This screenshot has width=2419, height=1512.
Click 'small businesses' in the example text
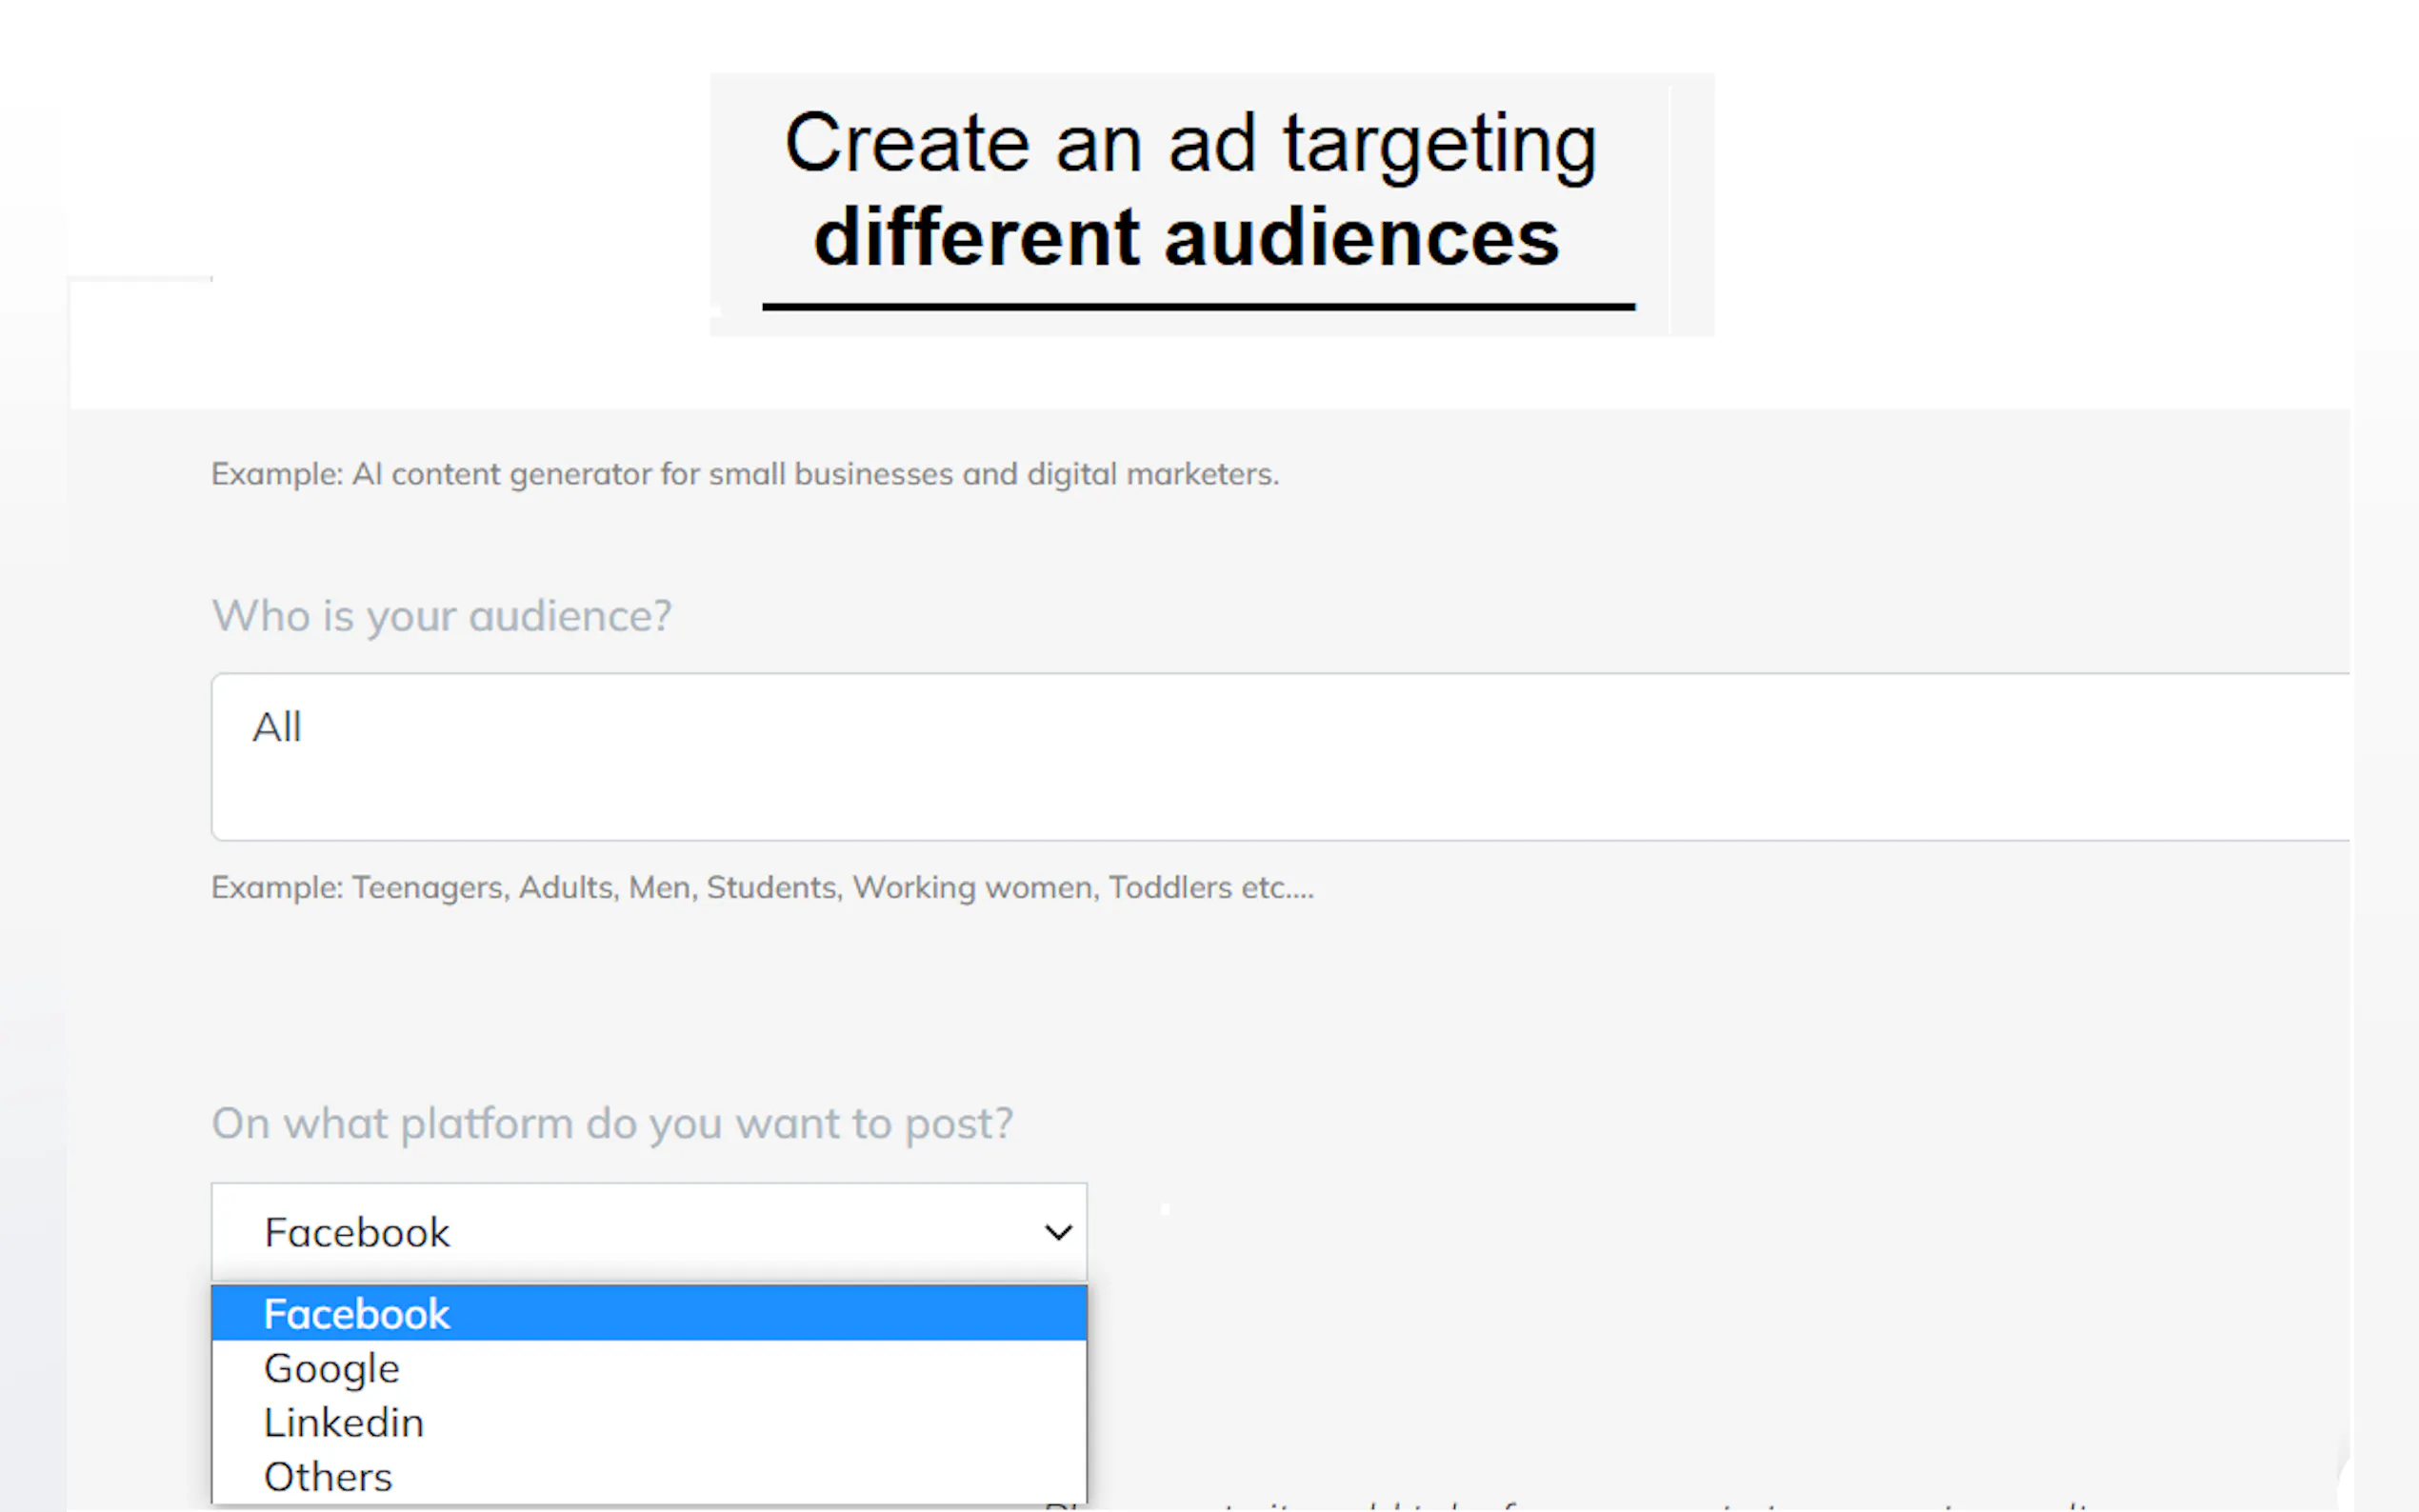tap(830, 474)
